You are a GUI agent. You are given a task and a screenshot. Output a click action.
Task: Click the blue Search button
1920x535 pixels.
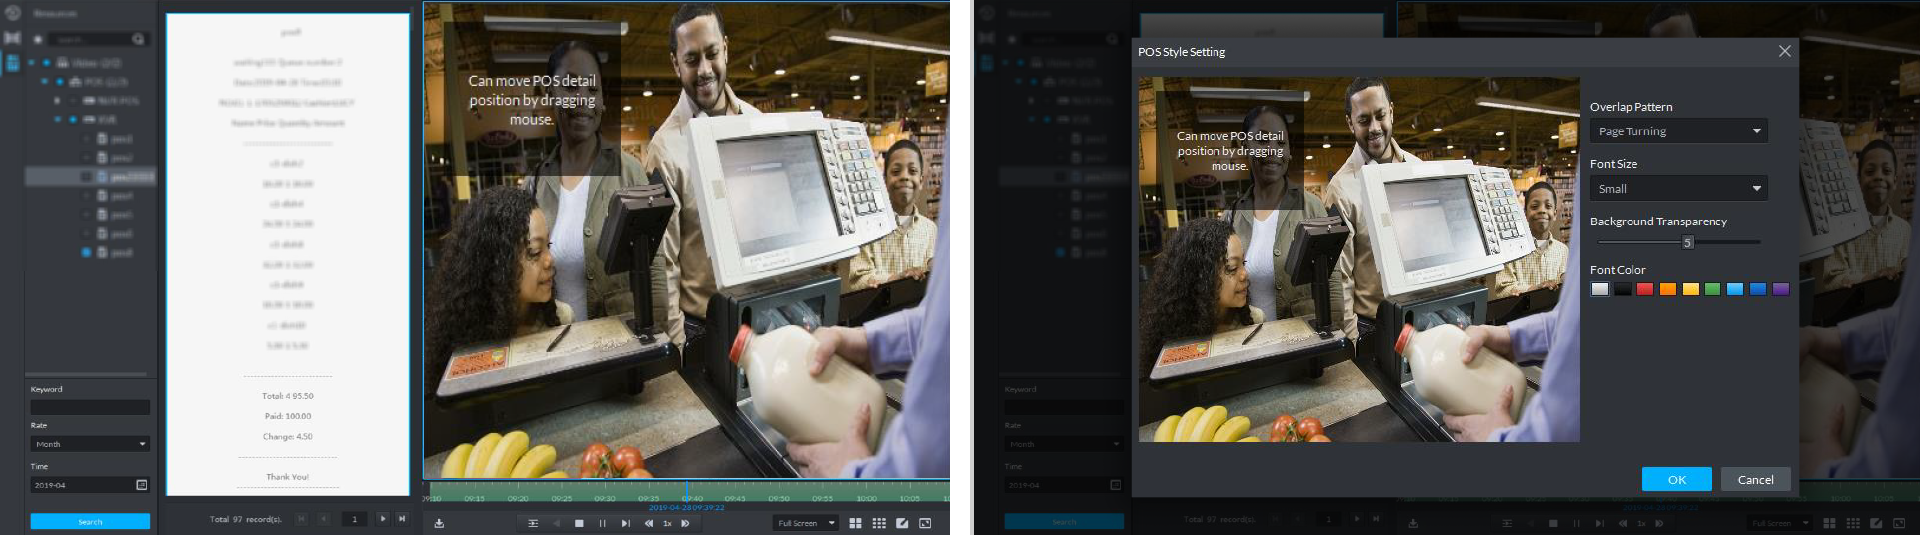(x=90, y=521)
